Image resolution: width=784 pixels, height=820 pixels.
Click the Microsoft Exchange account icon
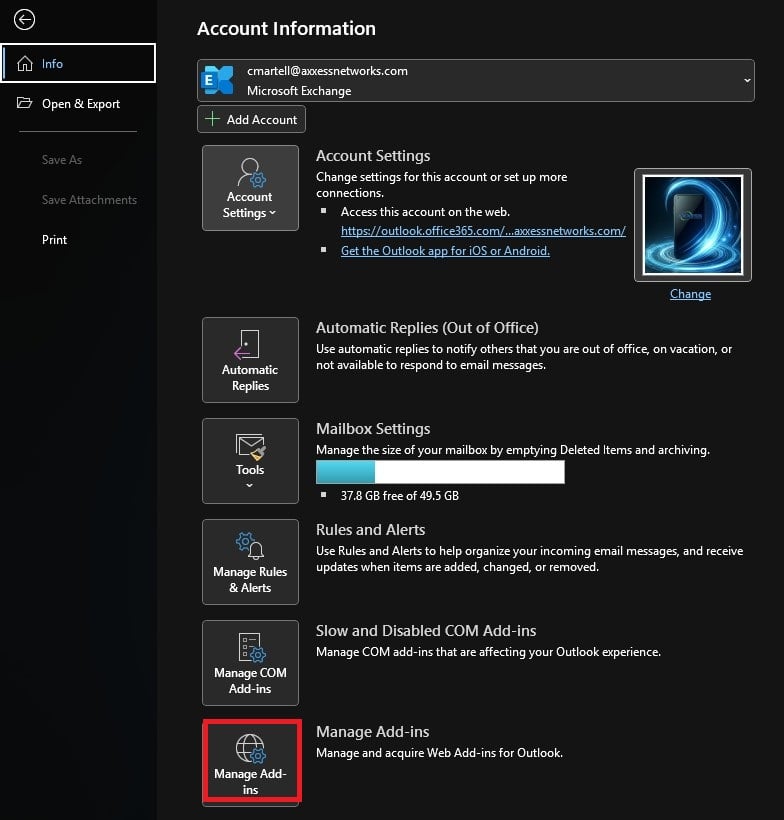click(x=218, y=81)
